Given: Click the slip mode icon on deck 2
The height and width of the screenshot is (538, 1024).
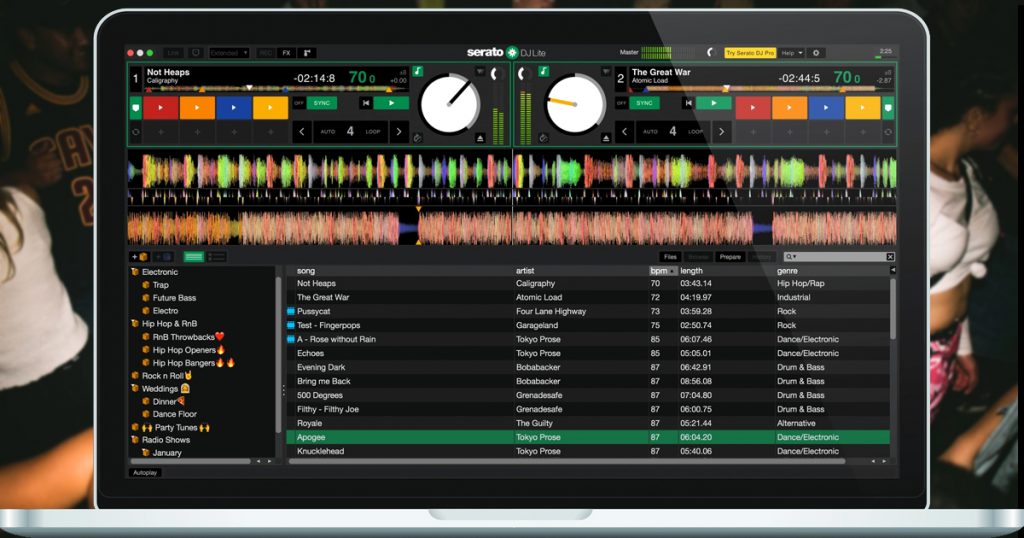Looking at the screenshot, I should pos(543,138).
